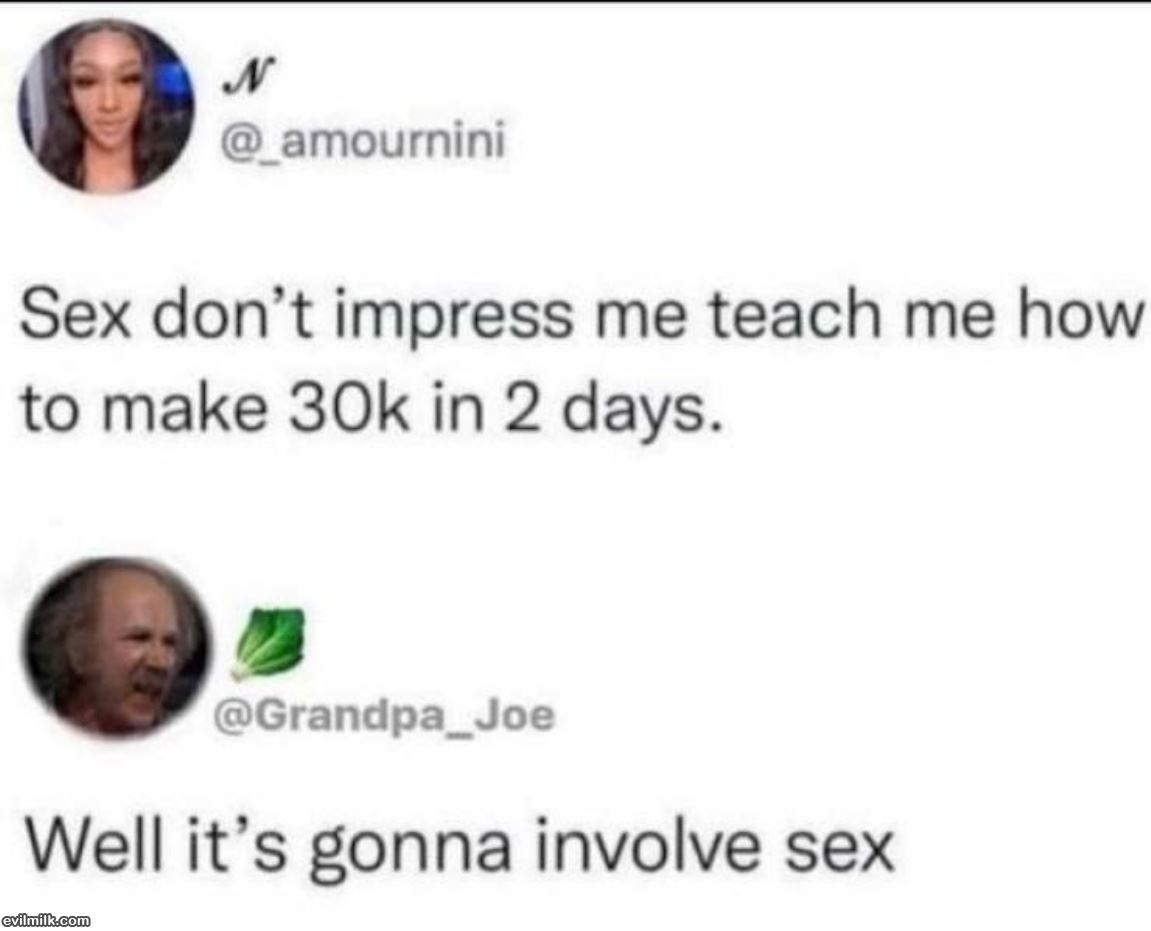Click the green lettuce emoji display name
This screenshot has height=931, width=1151.
(x=267, y=644)
